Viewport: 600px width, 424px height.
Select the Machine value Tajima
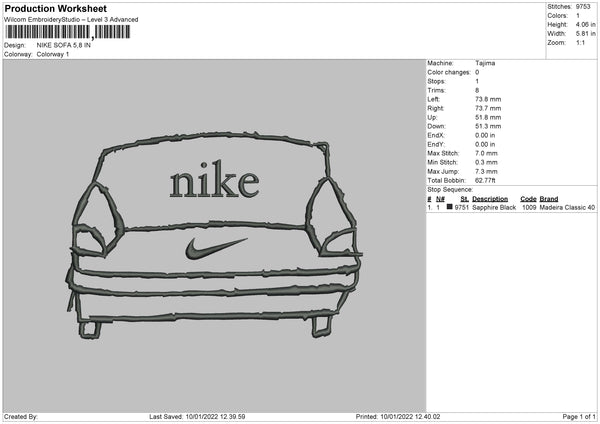click(x=485, y=63)
